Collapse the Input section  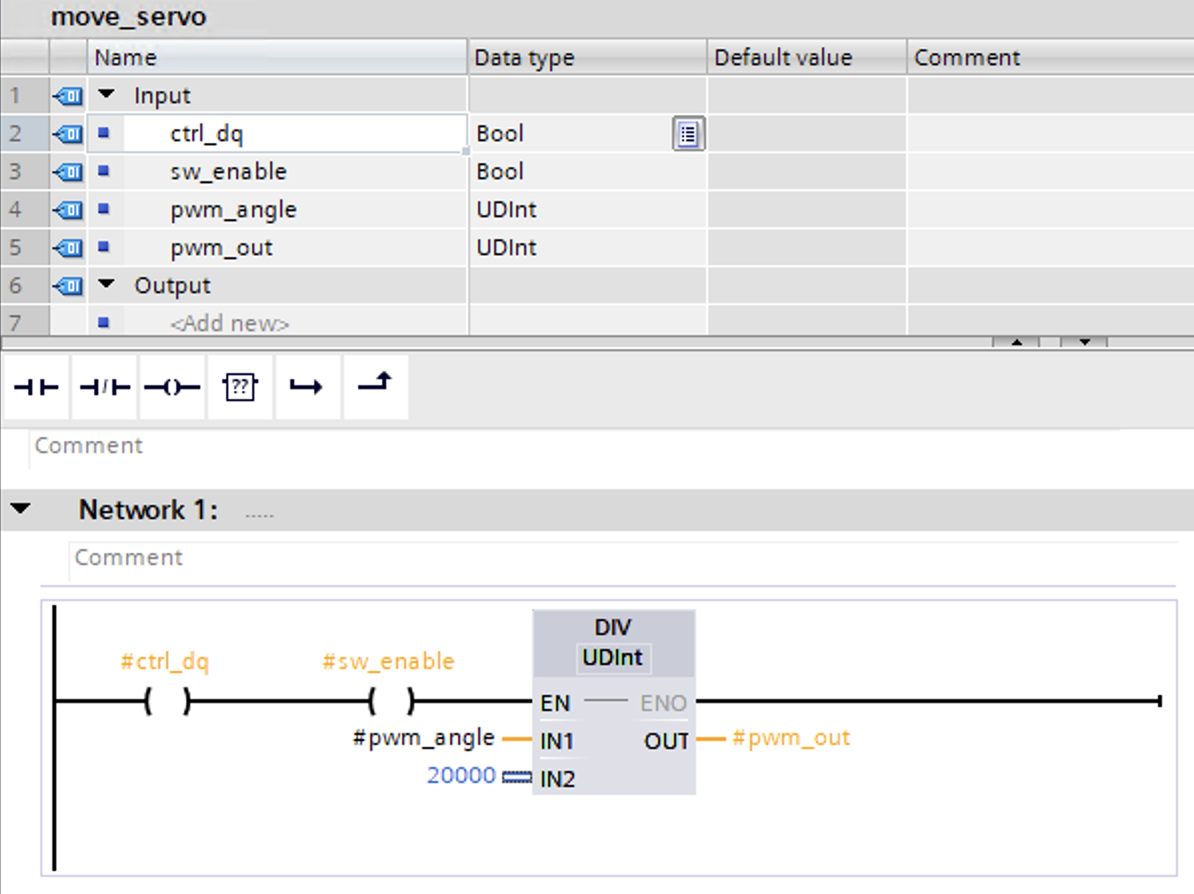tap(106, 95)
